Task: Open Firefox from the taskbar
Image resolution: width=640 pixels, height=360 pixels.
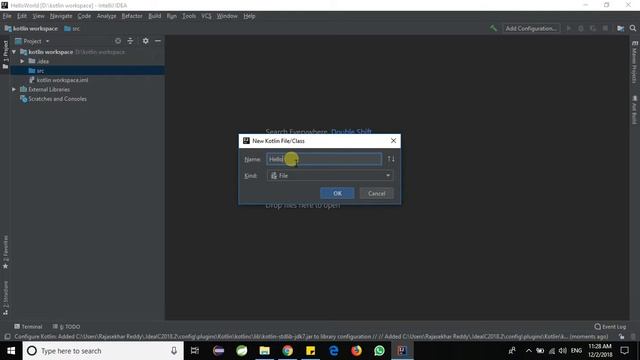Action: click(x=356, y=351)
